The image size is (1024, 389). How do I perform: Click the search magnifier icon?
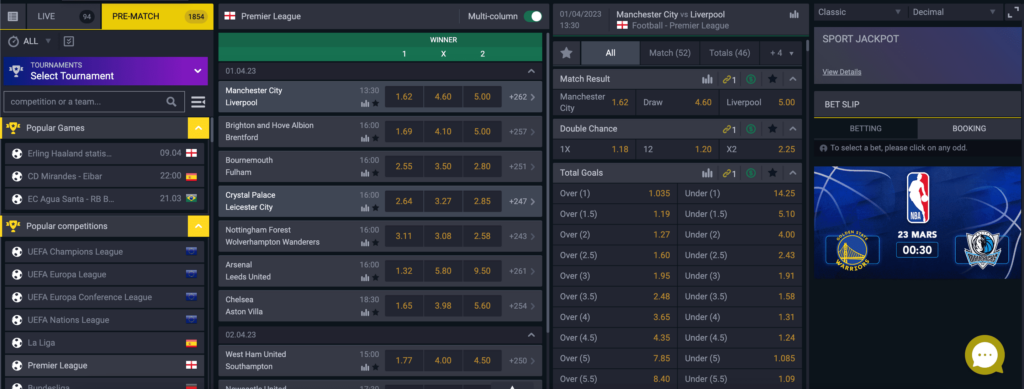click(171, 102)
